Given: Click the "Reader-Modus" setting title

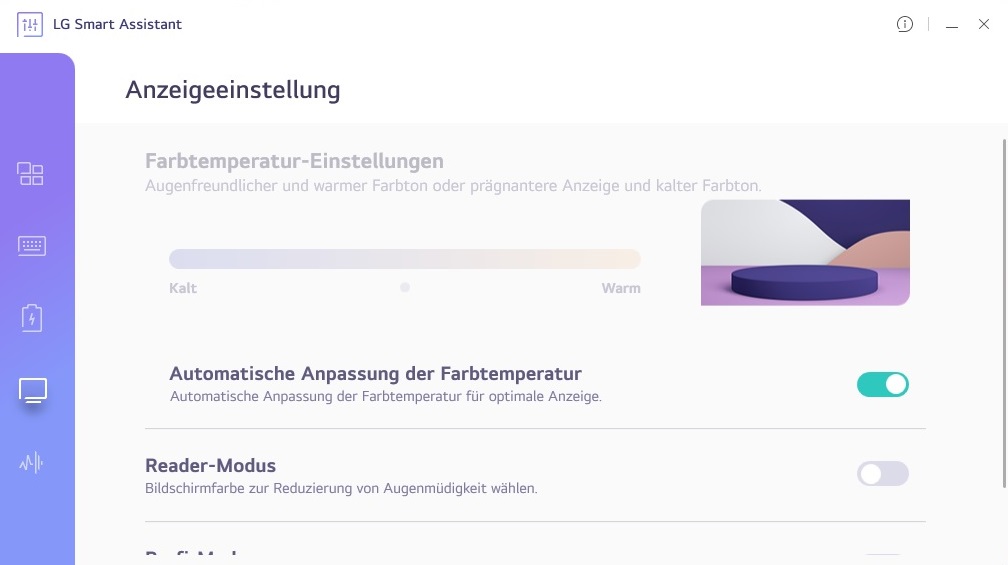Looking at the screenshot, I should [x=210, y=465].
